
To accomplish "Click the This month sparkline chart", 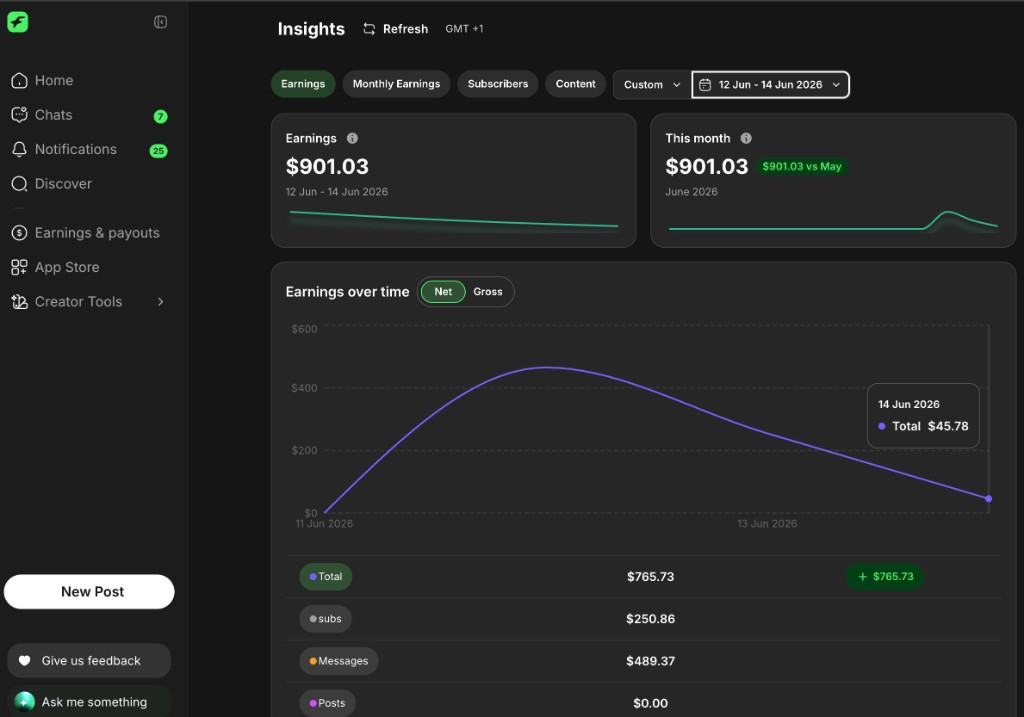I will (x=833, y=221).
